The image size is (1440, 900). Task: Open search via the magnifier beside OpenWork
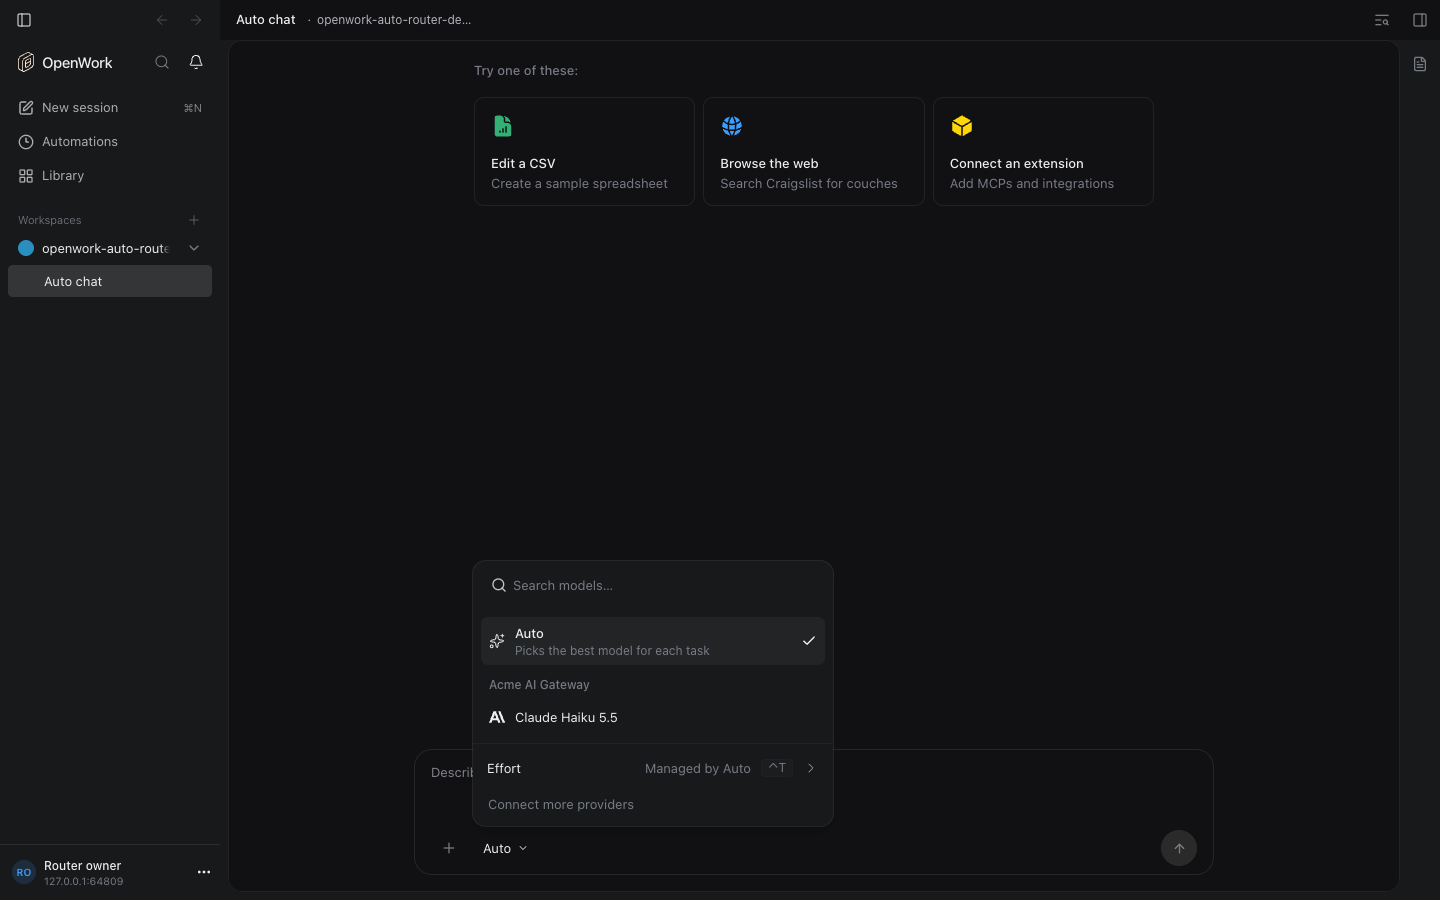coord(162,62)
